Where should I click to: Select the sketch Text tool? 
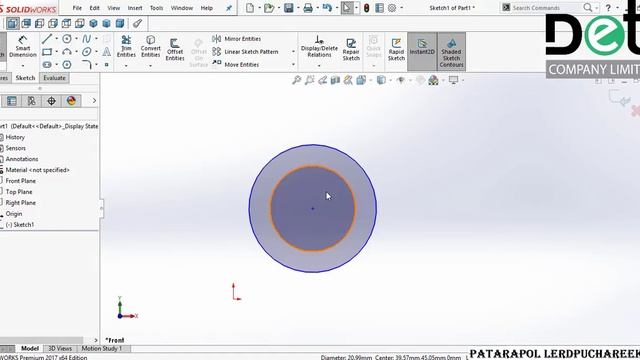[107, 52]
